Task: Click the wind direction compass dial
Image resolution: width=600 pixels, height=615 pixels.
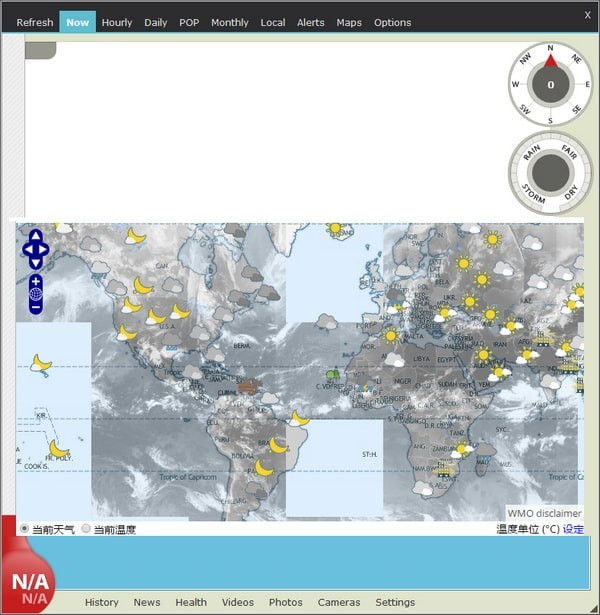Action: (549, 85)
